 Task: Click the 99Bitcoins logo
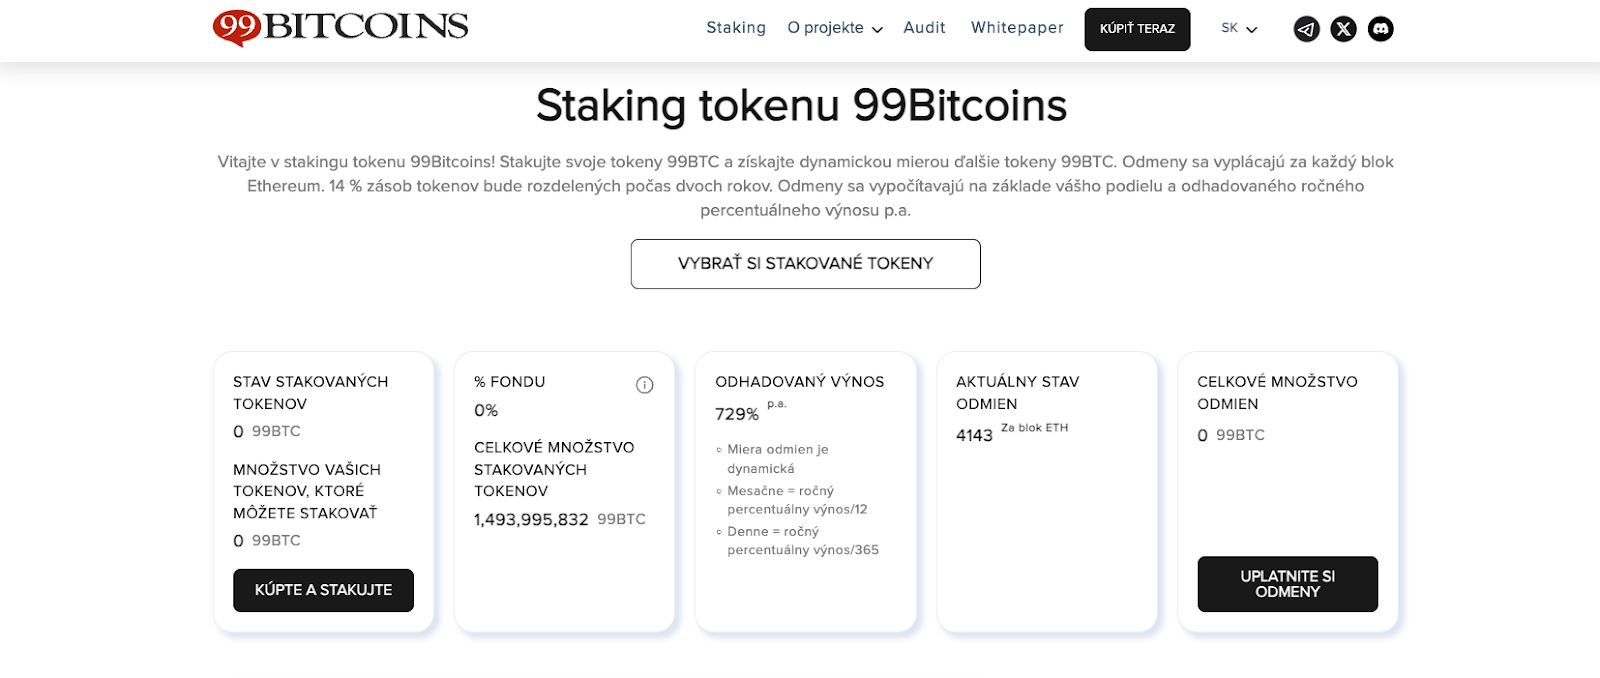point(341,27)
